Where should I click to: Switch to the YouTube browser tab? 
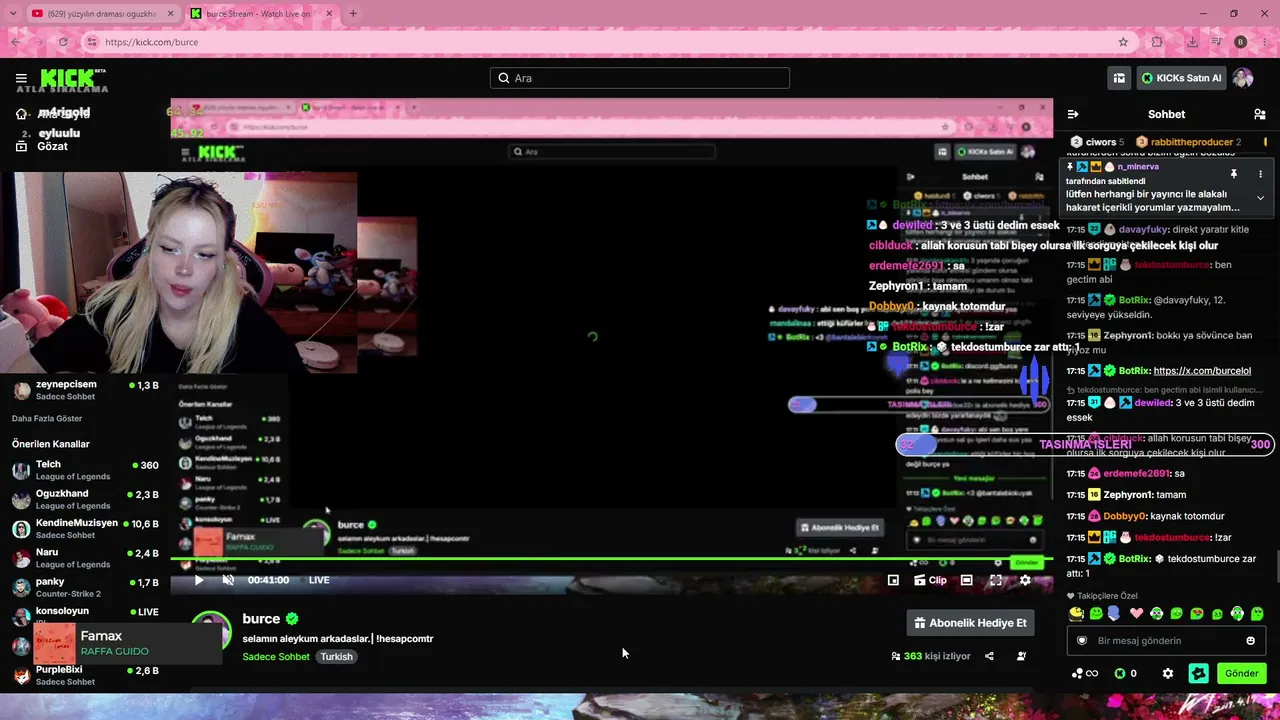tap(101, 14)
